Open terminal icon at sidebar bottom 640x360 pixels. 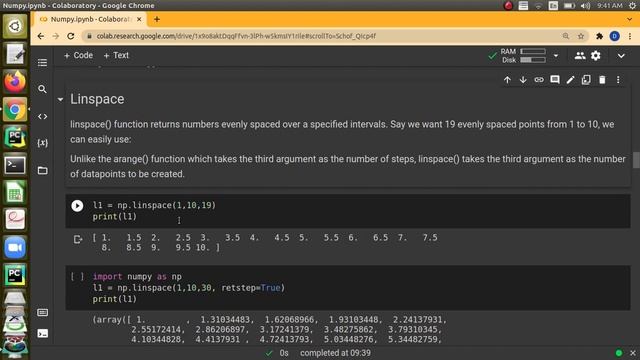(x=42, y=333)
